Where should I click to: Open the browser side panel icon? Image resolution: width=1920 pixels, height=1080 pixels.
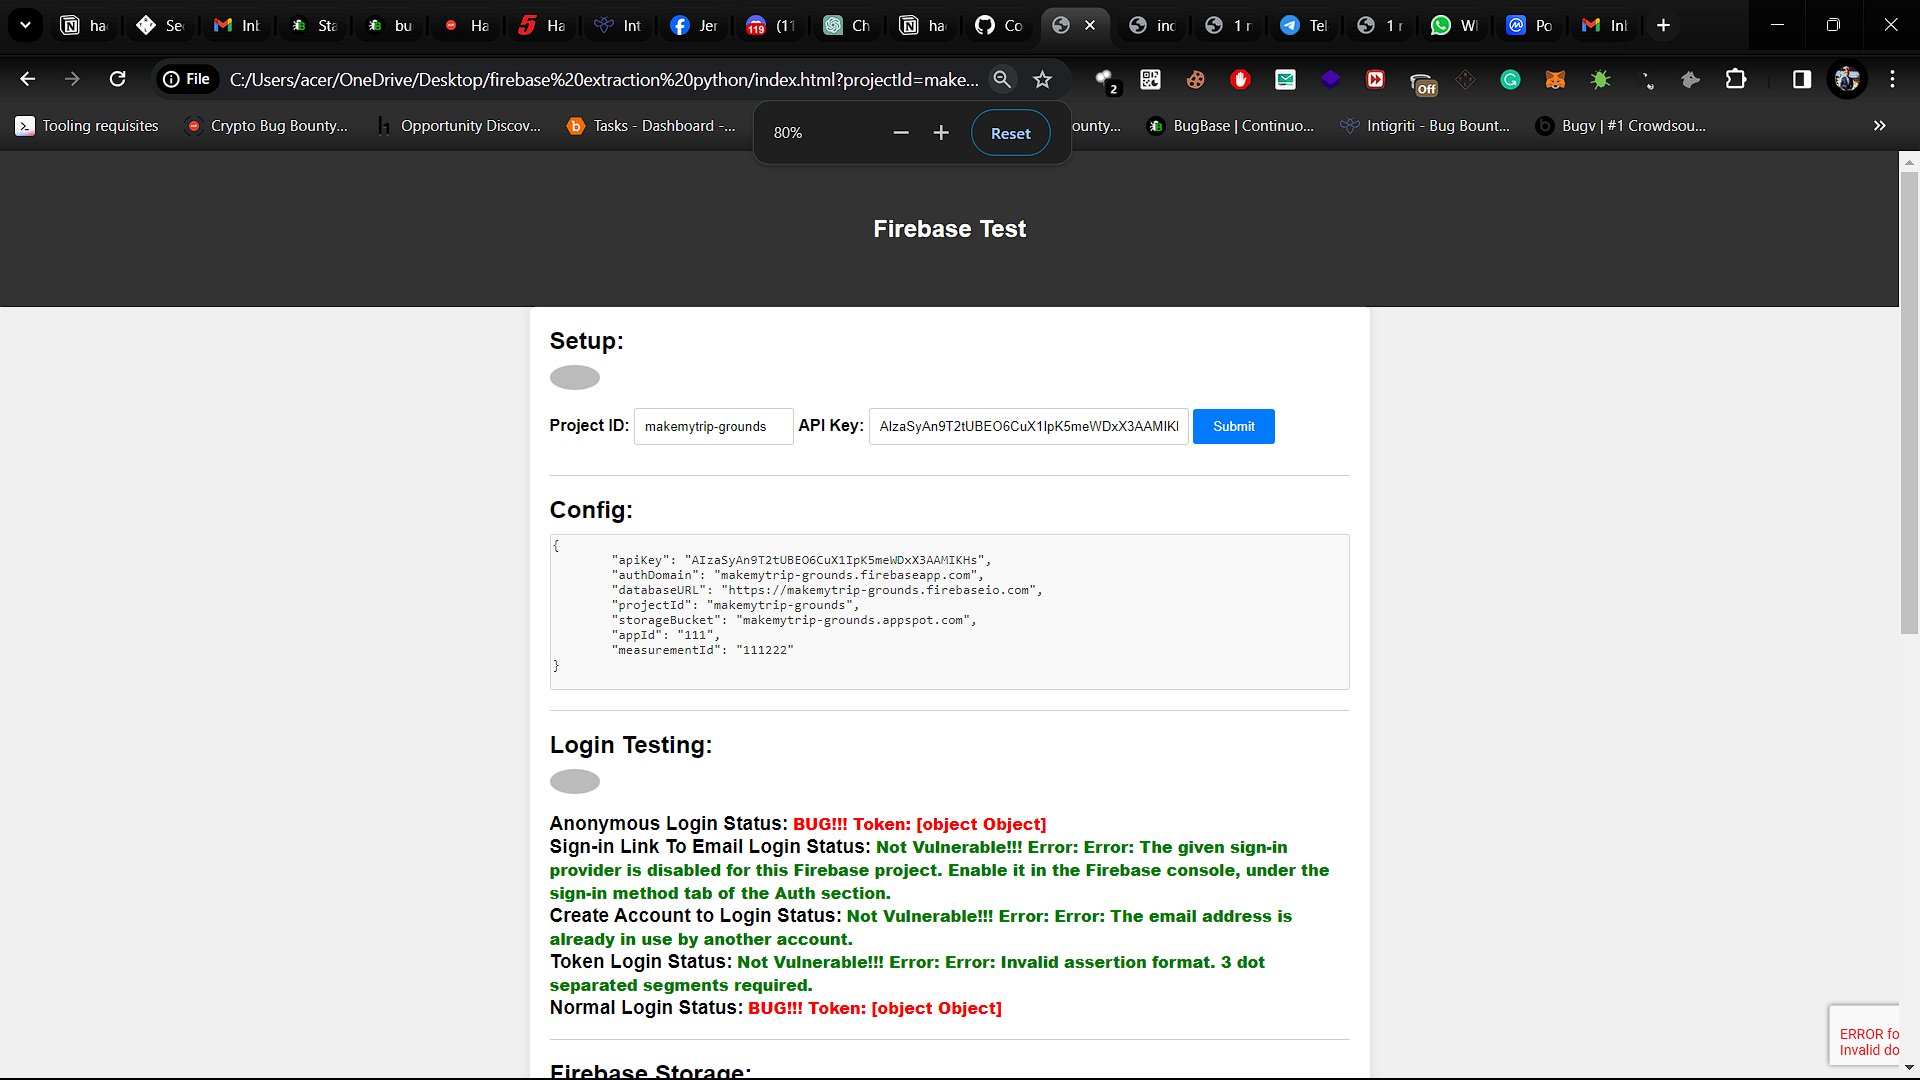coord(1801,80)
